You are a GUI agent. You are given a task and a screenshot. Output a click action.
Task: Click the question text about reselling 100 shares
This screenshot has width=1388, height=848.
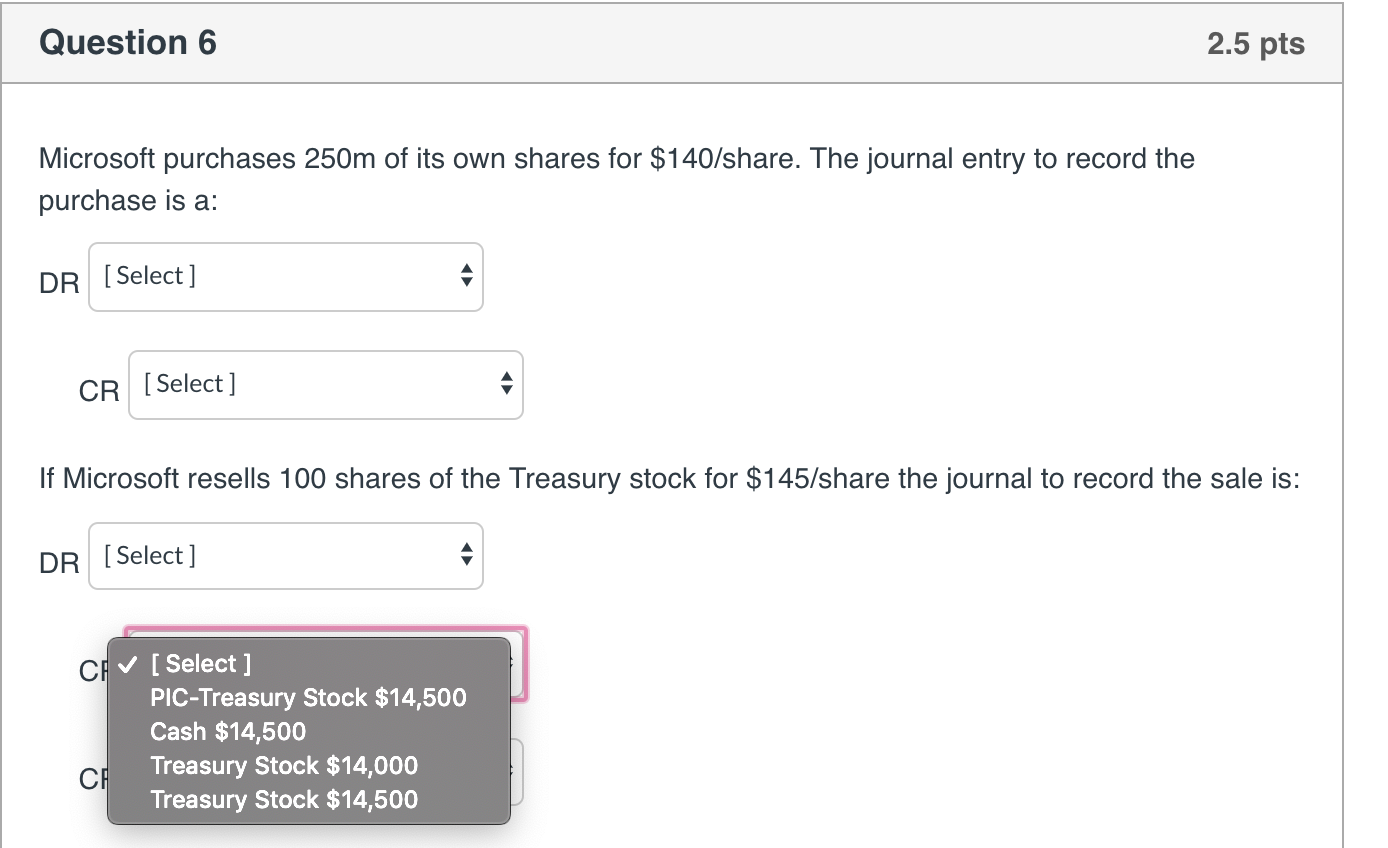point(666,478)
